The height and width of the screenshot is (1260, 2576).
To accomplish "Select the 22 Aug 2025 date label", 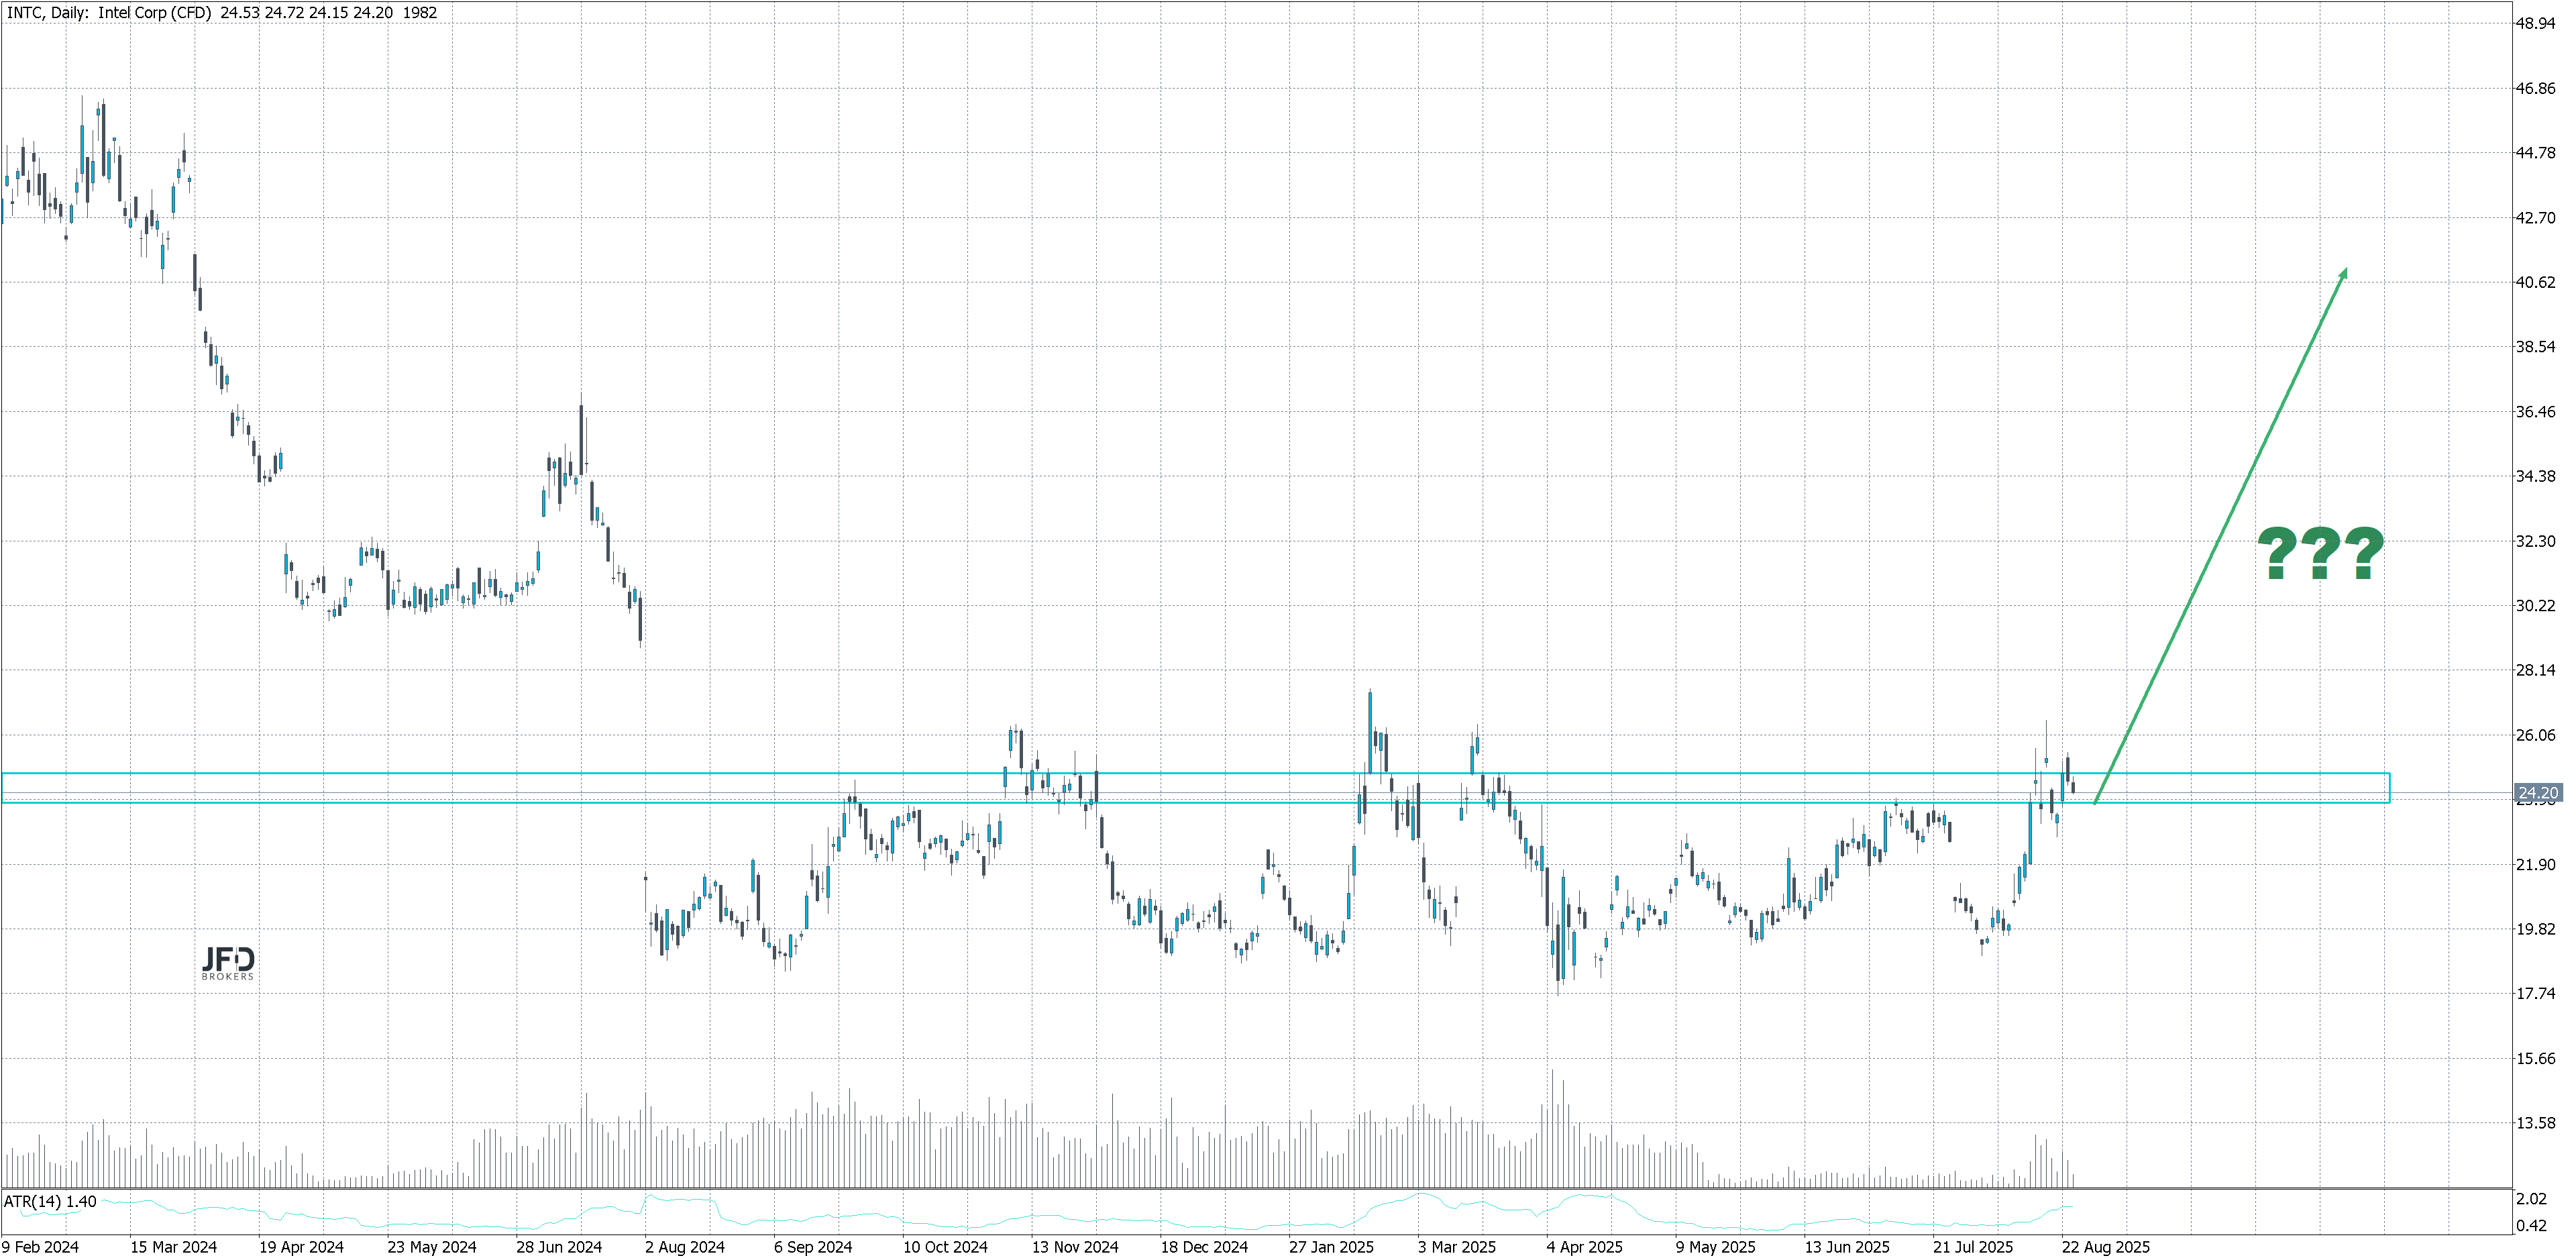I will (2105, 1247).
